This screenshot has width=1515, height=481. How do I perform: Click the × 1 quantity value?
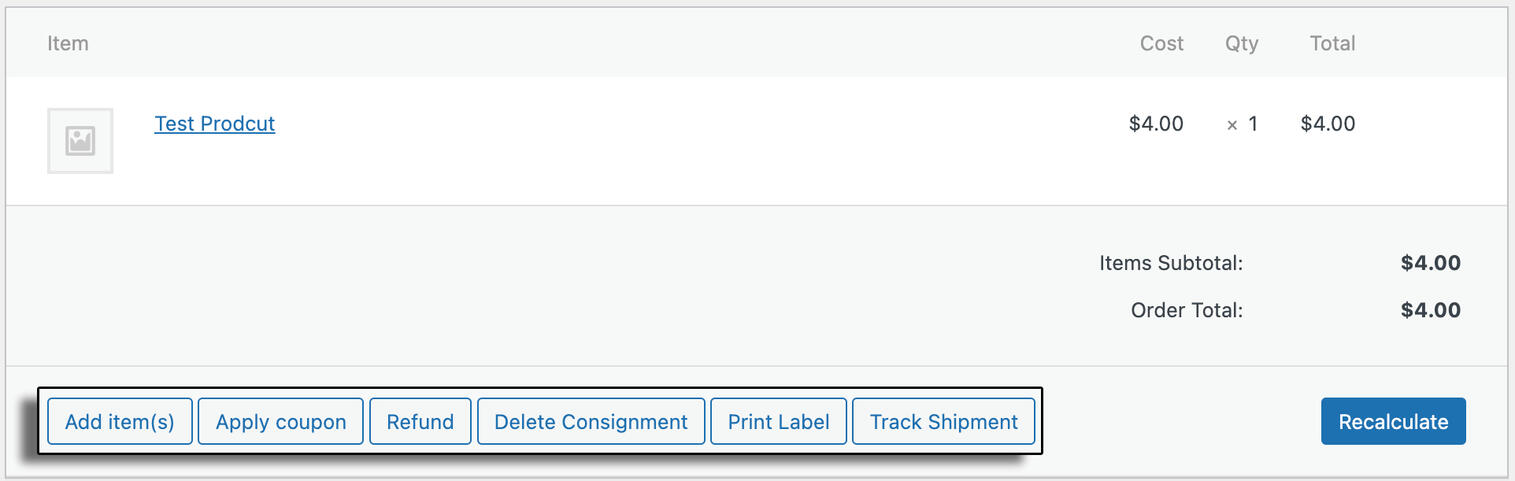point(1242,124)
